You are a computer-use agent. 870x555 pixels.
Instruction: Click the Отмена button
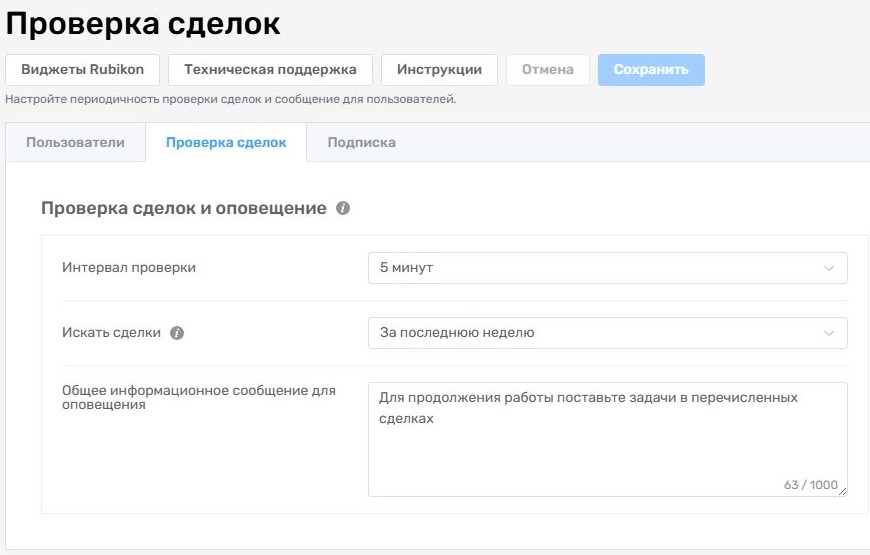click(548, 70)
